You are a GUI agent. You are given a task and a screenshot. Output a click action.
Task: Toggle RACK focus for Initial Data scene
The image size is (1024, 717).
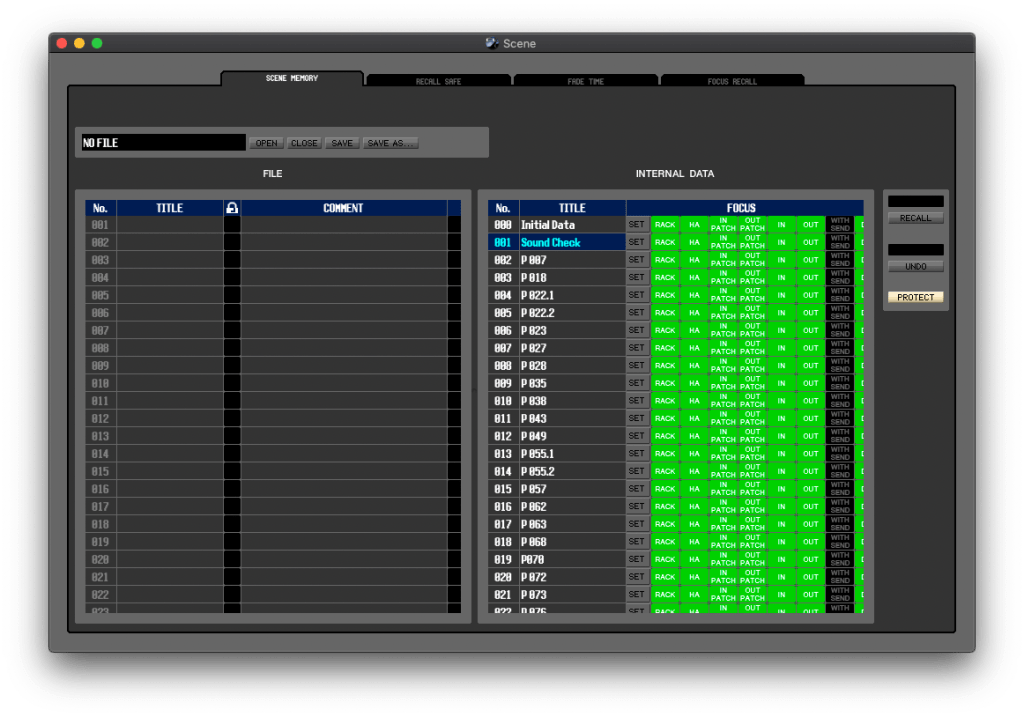pyautogui.click(x=665, y=225)
